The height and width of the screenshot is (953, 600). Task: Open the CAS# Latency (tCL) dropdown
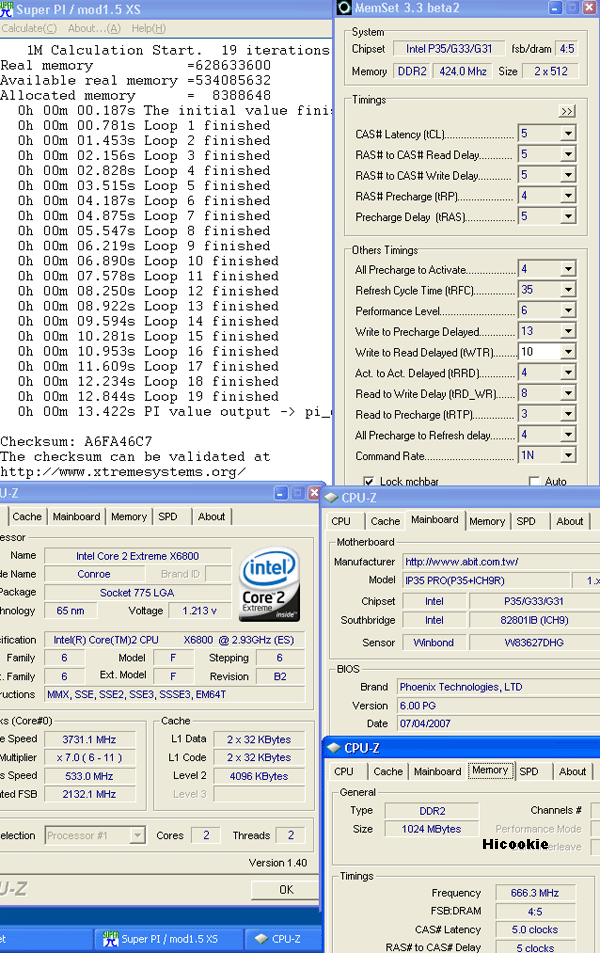tap(568, 134)
